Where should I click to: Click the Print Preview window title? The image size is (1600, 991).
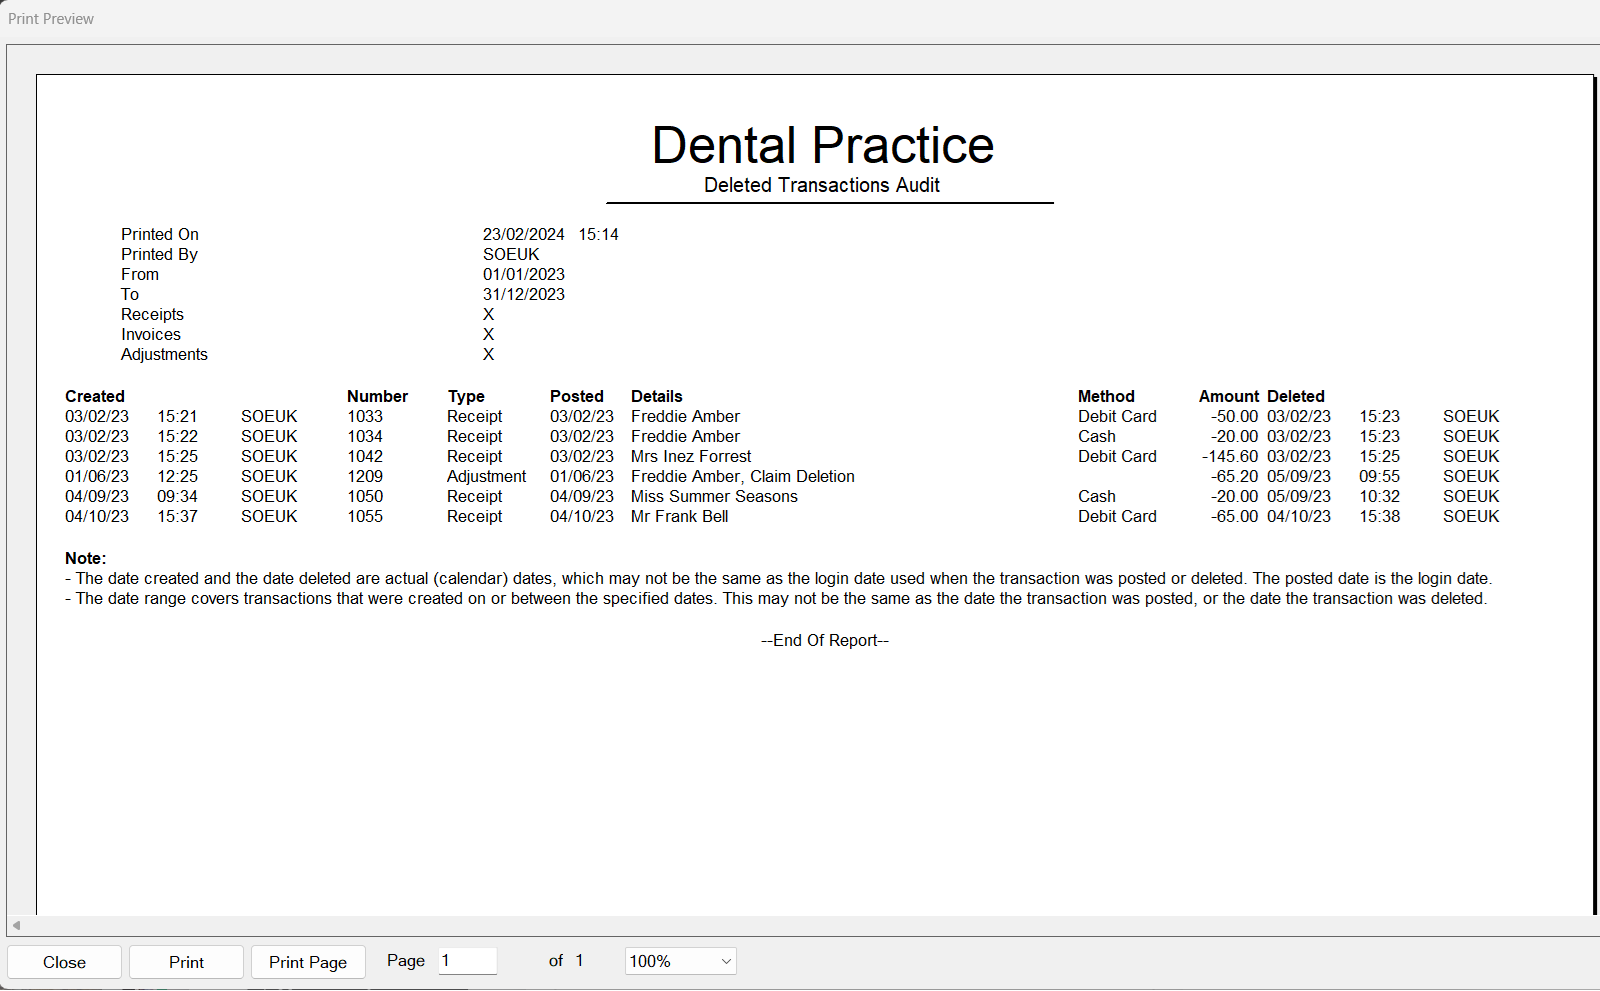(51, 19)
